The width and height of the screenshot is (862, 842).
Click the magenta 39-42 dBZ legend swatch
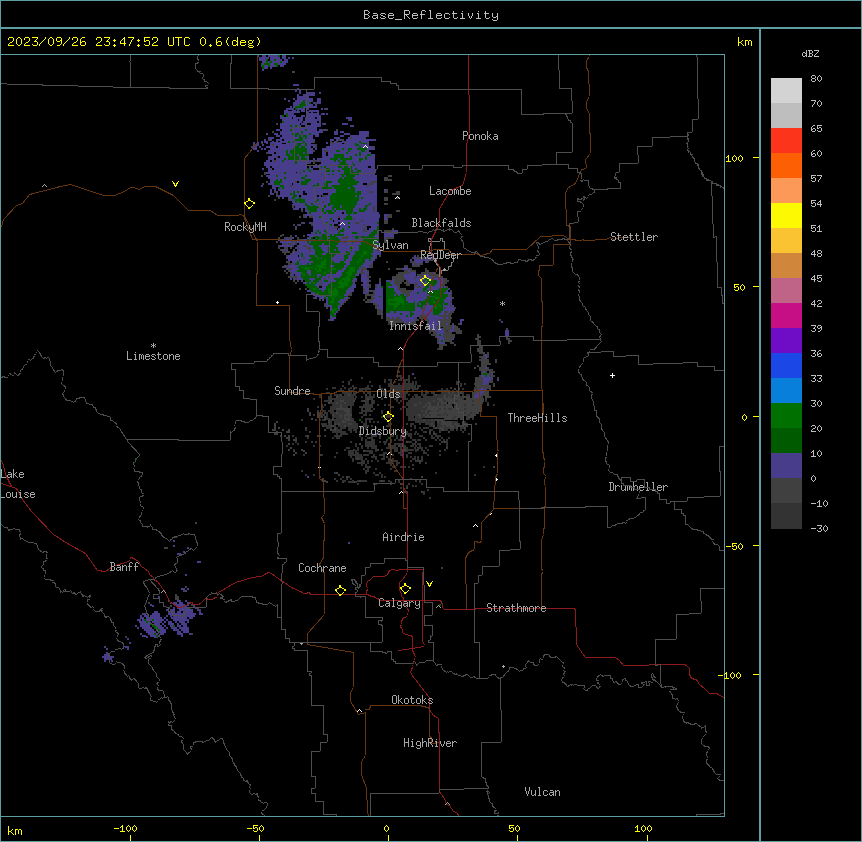(786, 315)
